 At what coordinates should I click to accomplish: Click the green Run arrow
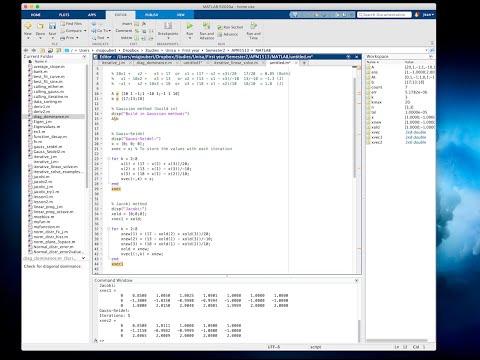[x=190, y=26]
